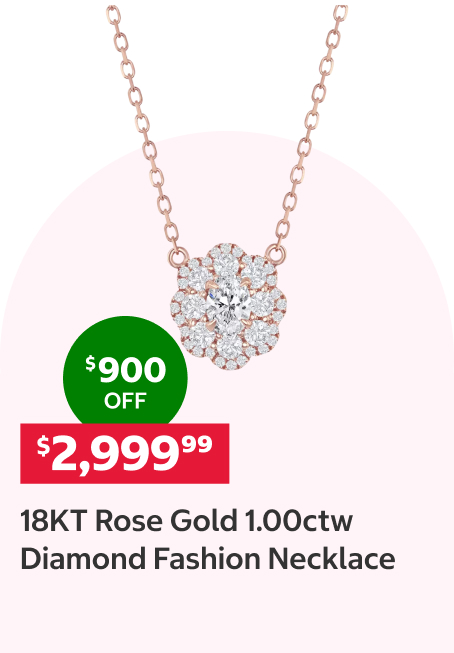Click the left jump ring connector
Screen dimensions: 454x653
pyautogui.click(x=178, y=256)
